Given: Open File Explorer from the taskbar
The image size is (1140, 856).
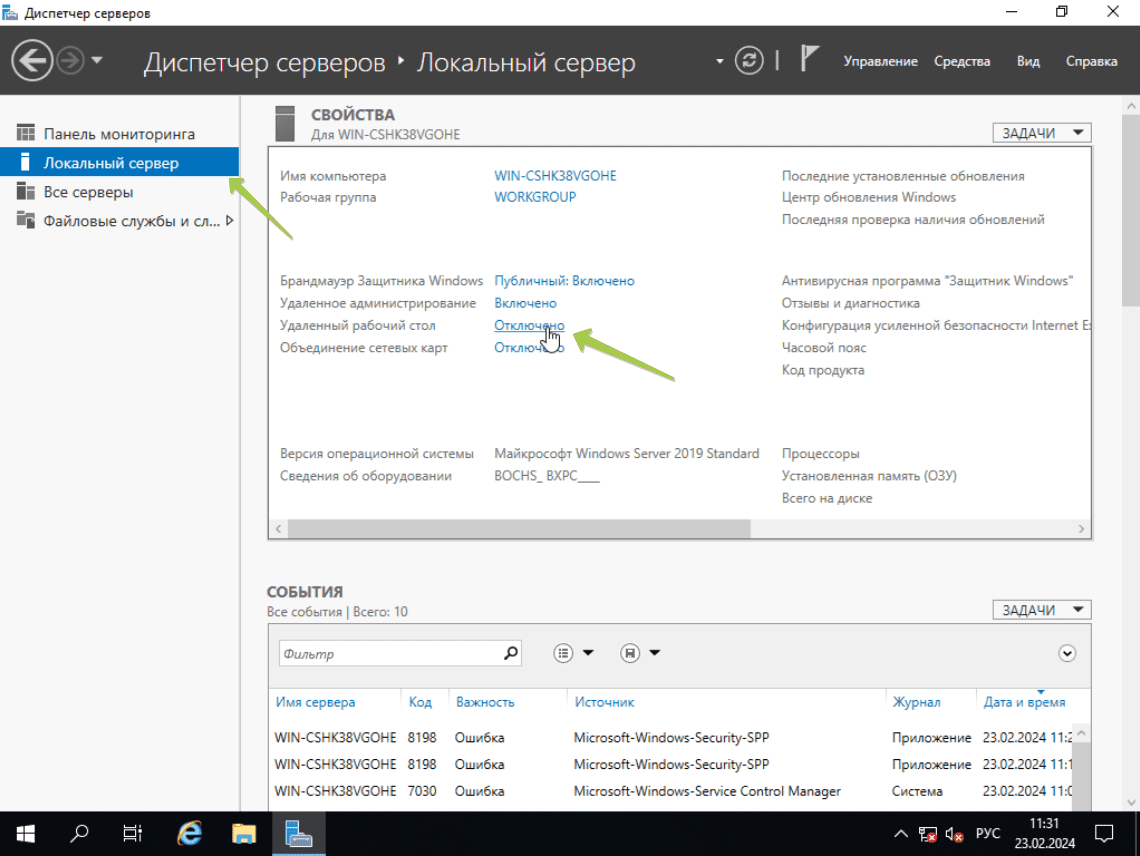Looking at the screenshot, I should pyautogui.click(x=244, y=833).
